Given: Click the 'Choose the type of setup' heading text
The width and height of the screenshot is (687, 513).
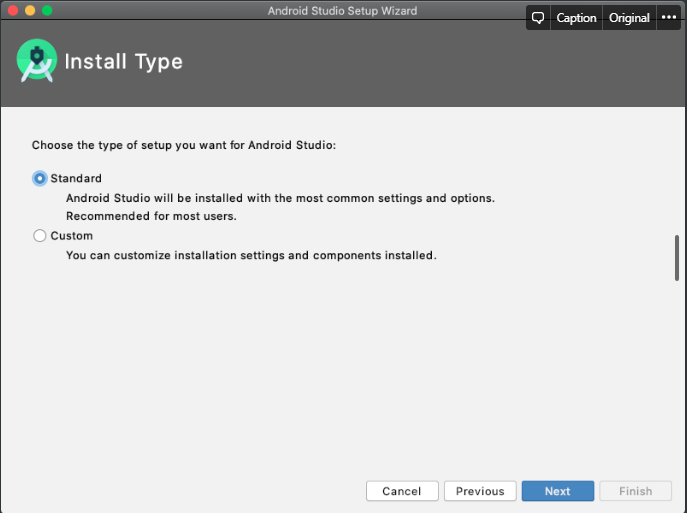Looking at the screenshot, I should point(184,145).
